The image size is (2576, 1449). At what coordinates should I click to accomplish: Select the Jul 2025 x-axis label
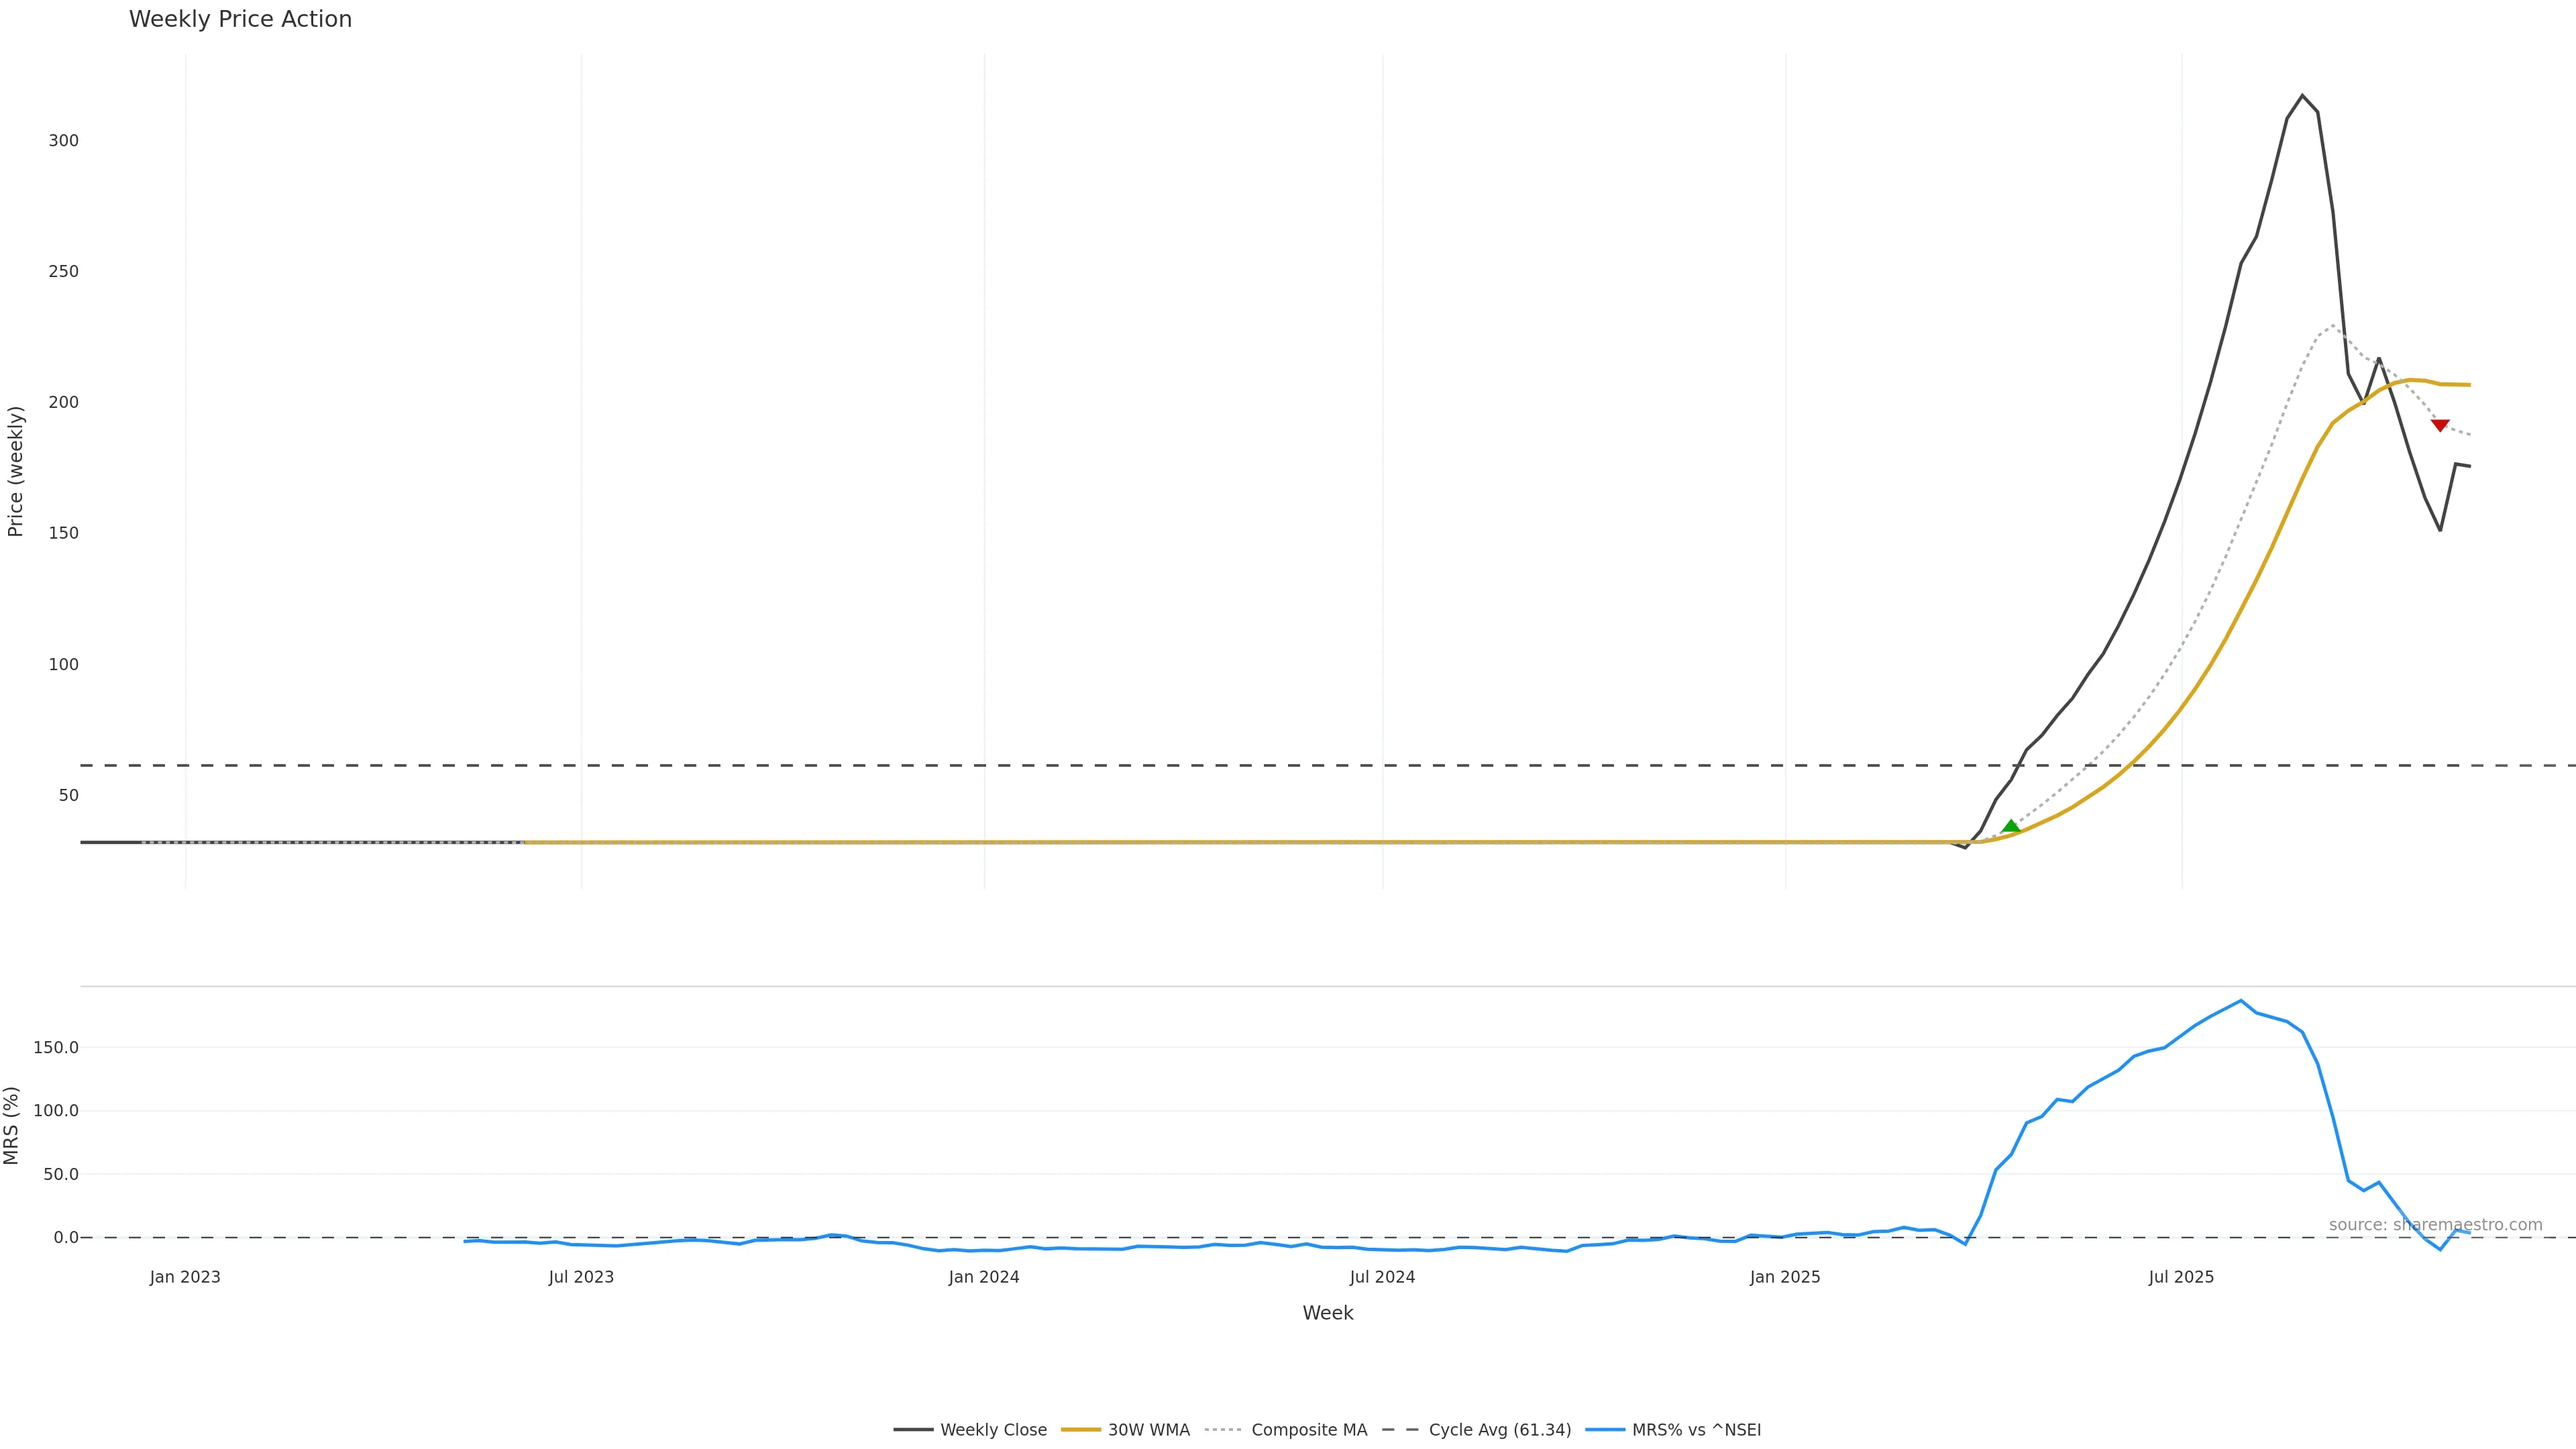coord(2181,1277)
